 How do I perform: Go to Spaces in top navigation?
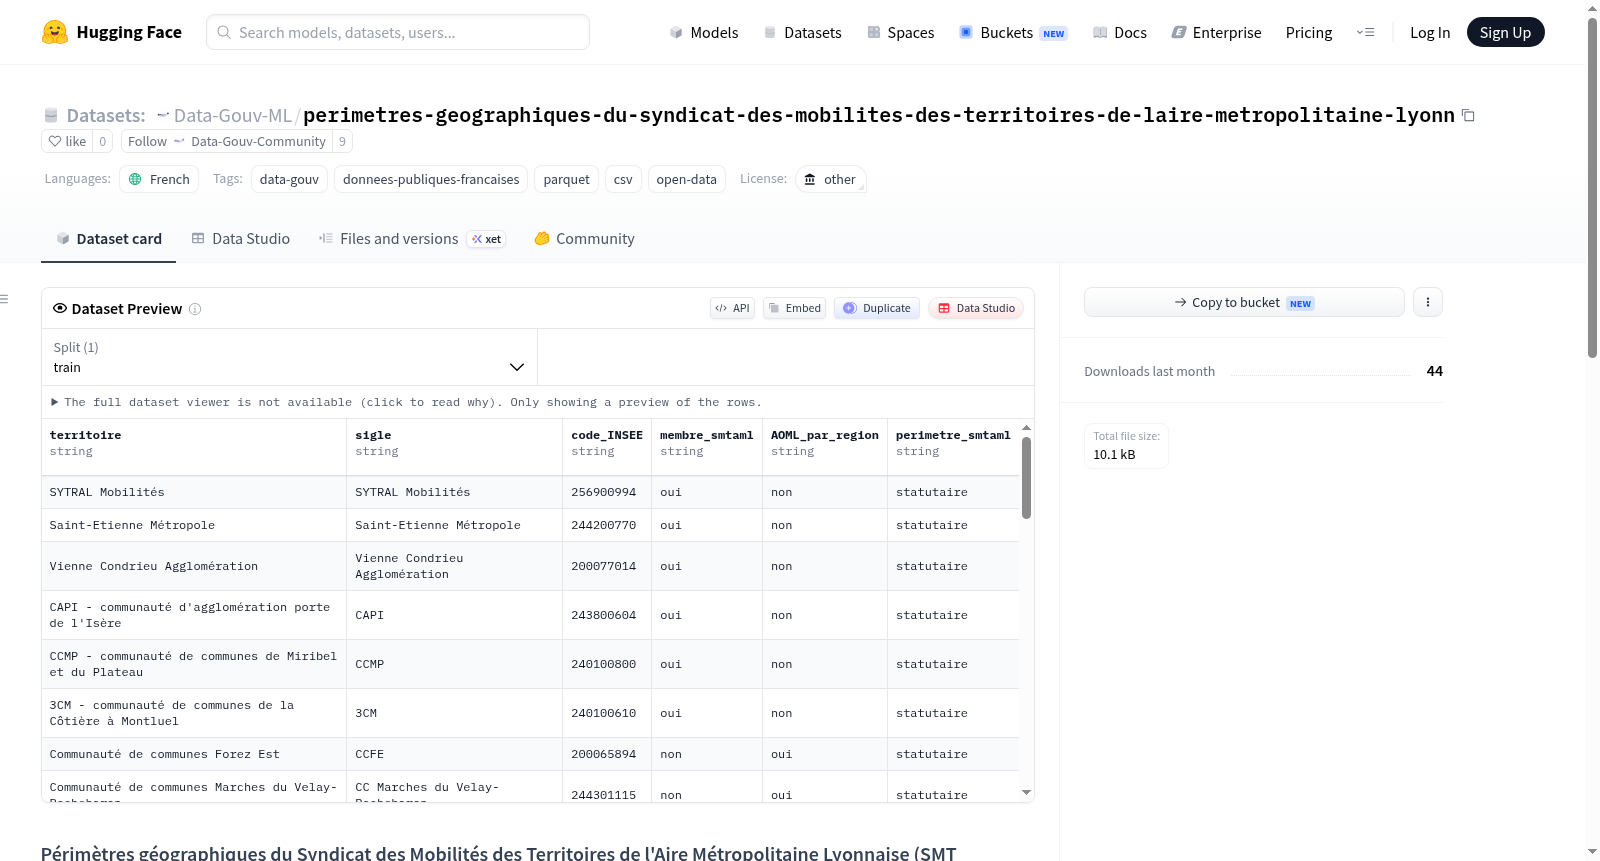point(900,32)
